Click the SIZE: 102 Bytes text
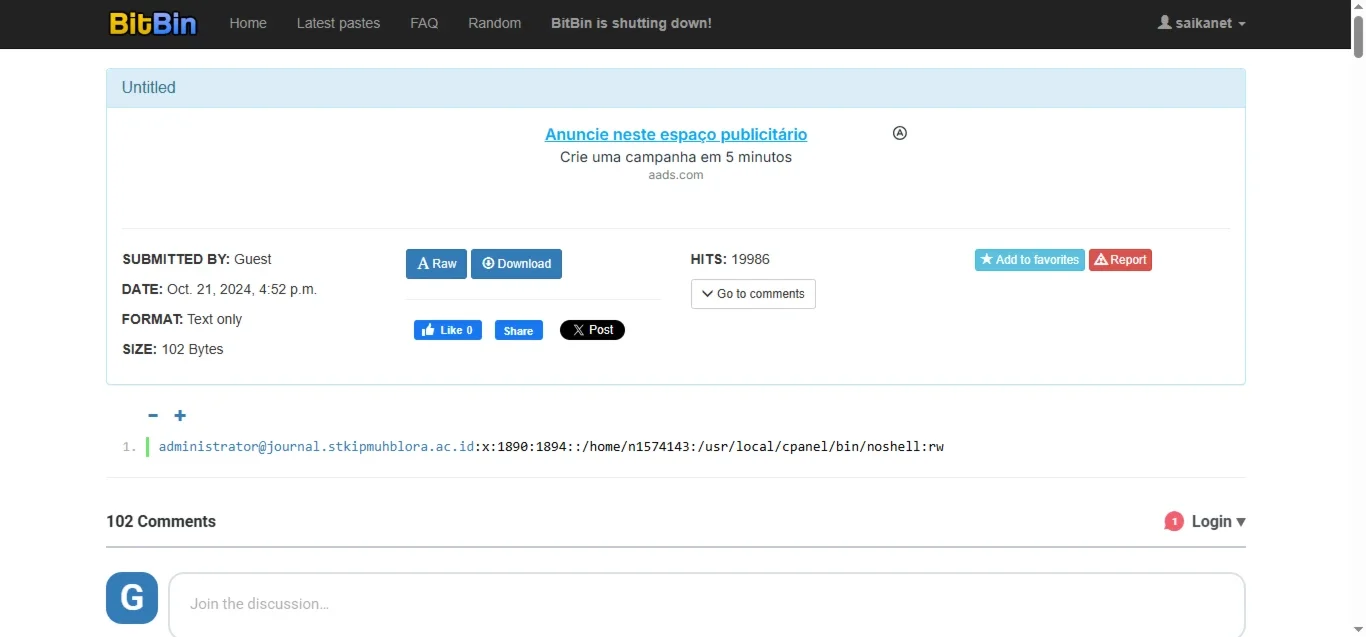 tap(173, 349)
